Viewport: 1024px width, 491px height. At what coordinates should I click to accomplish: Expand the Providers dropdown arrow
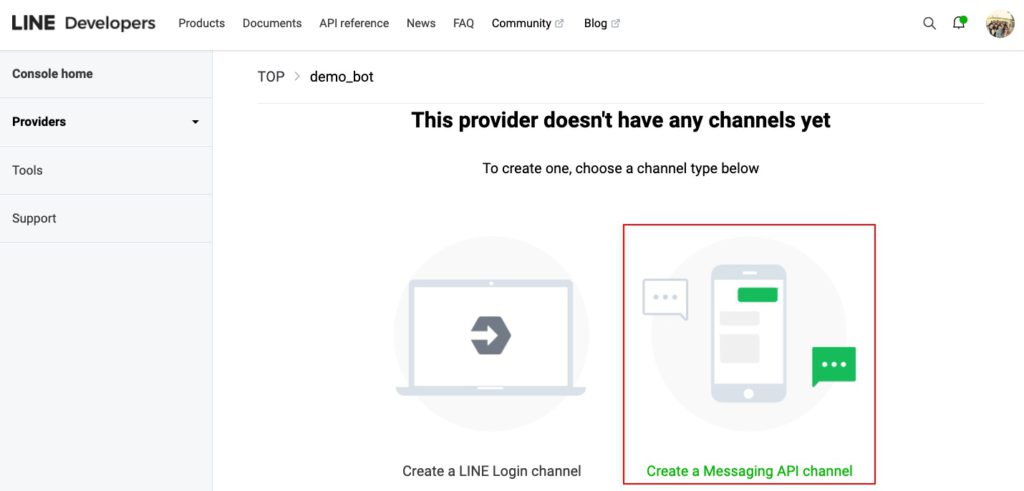click(195, 122)
